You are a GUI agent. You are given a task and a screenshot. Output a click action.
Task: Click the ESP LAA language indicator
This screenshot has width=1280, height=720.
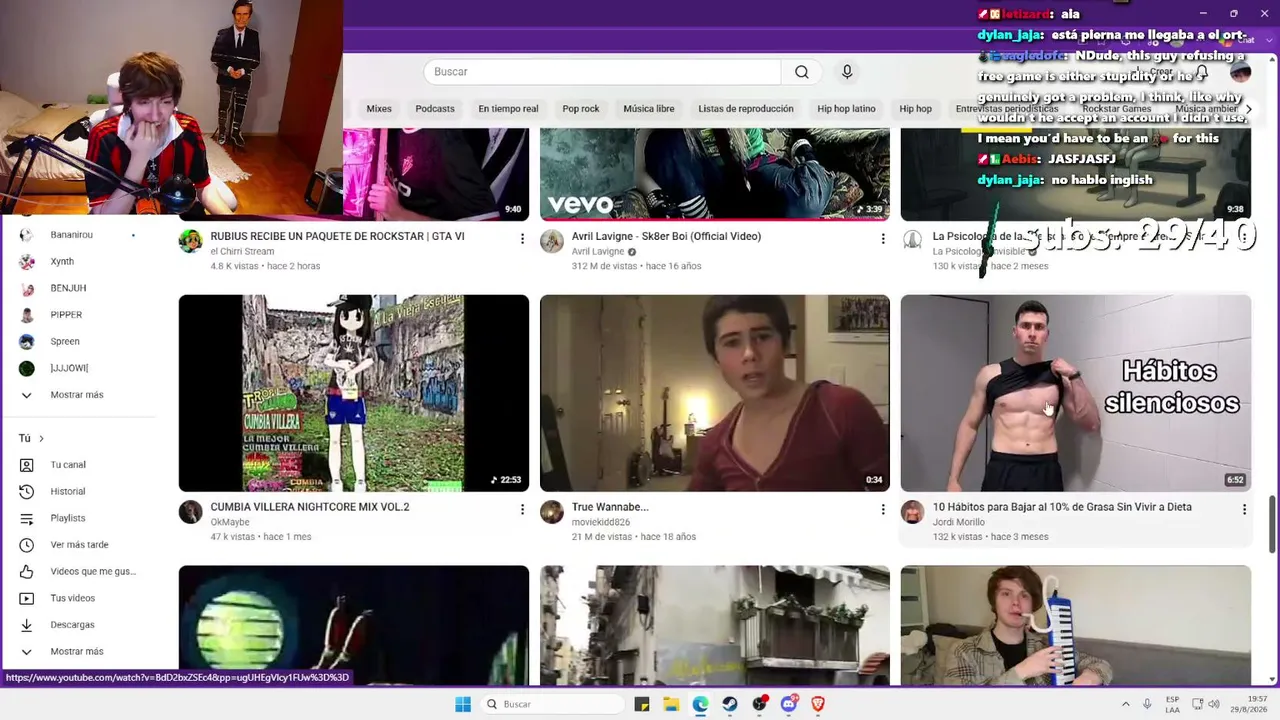point(1173,704)
